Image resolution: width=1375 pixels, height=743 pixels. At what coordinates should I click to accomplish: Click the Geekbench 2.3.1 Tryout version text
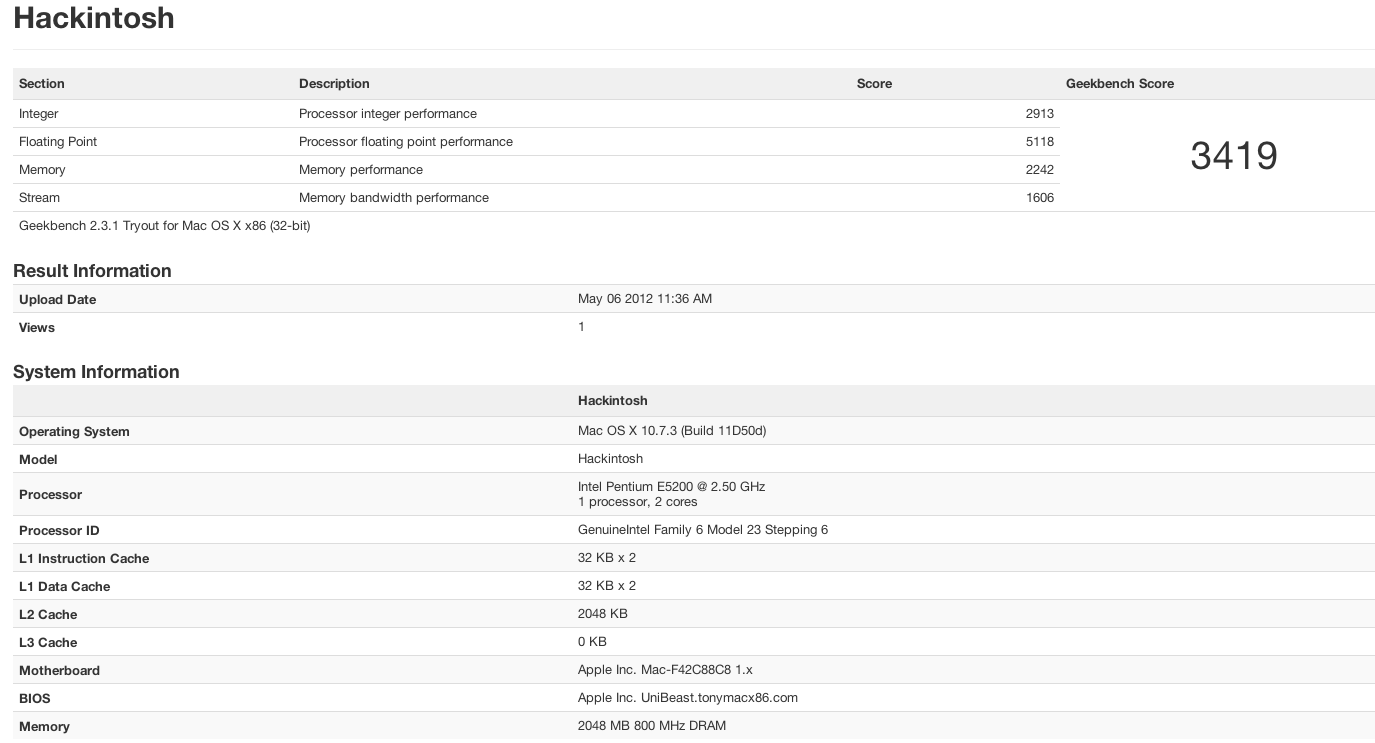click(x=164, y=226)
